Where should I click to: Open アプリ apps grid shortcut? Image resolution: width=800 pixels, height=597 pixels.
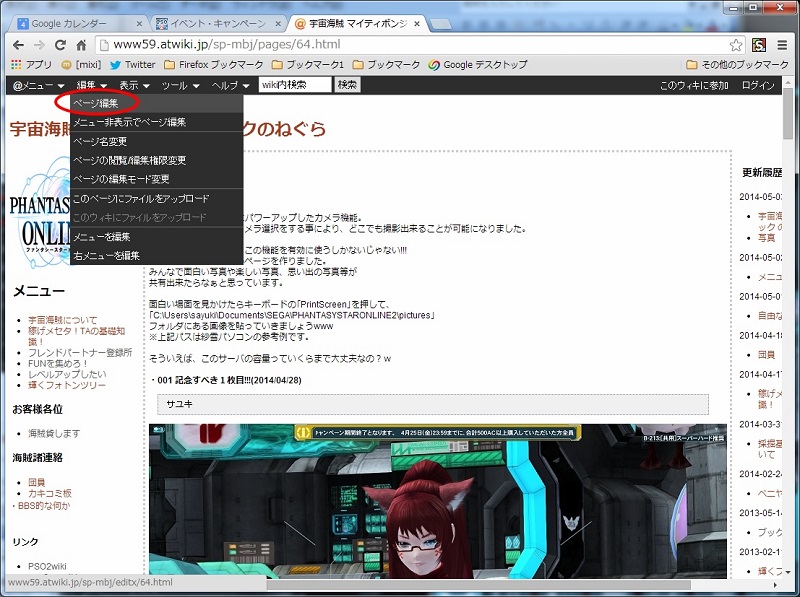click(31, 65)
